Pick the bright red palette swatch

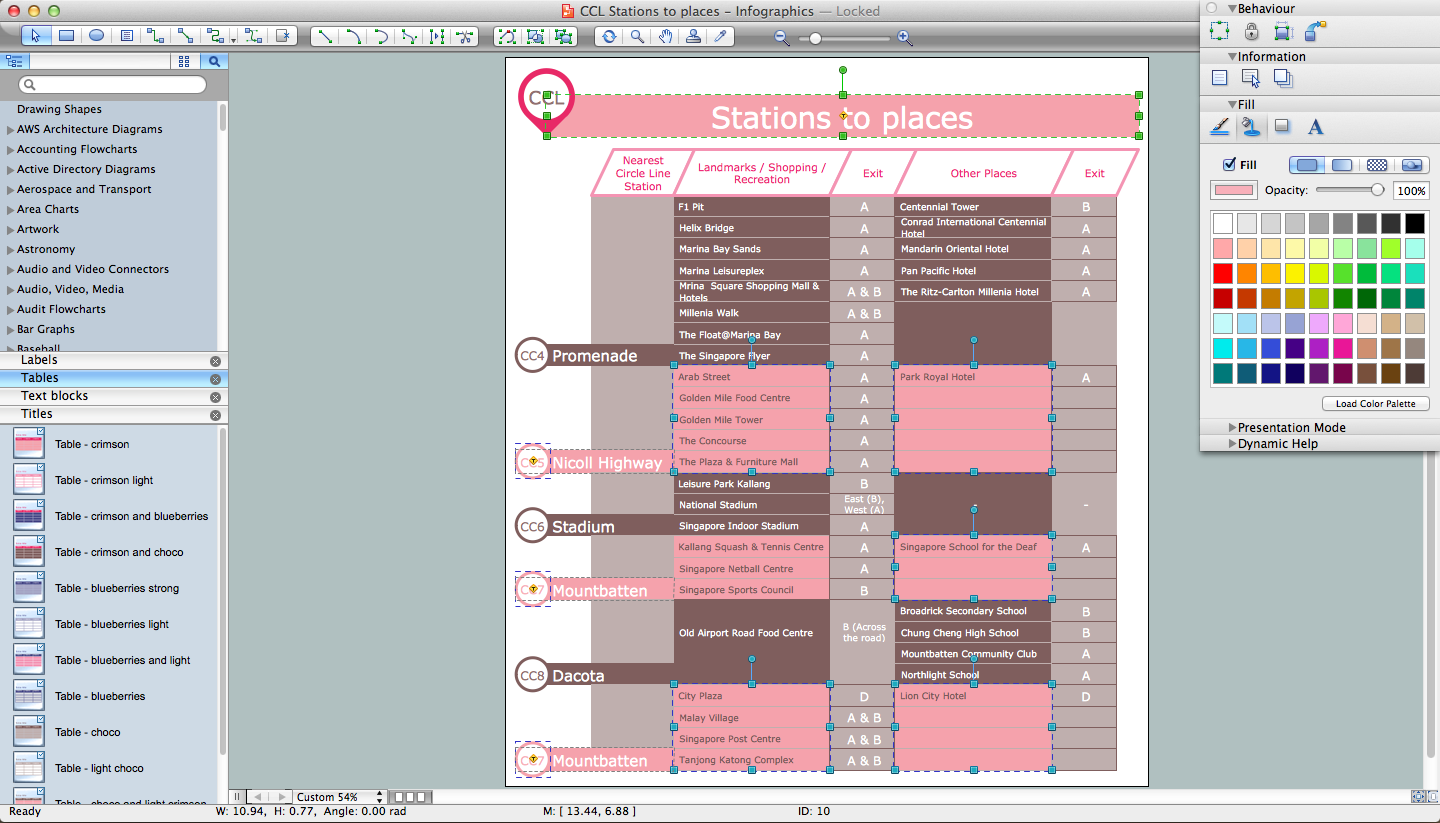click(x=1222, y=273)
